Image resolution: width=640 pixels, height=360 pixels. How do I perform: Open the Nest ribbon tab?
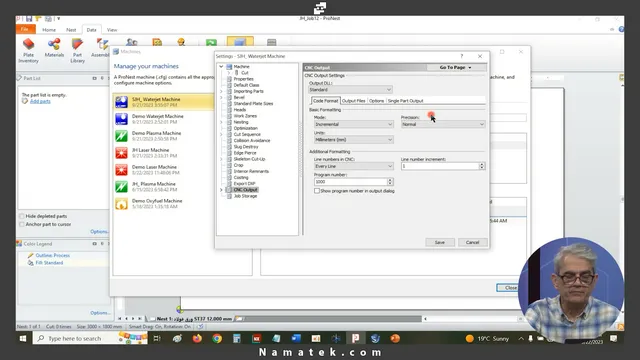71,30
